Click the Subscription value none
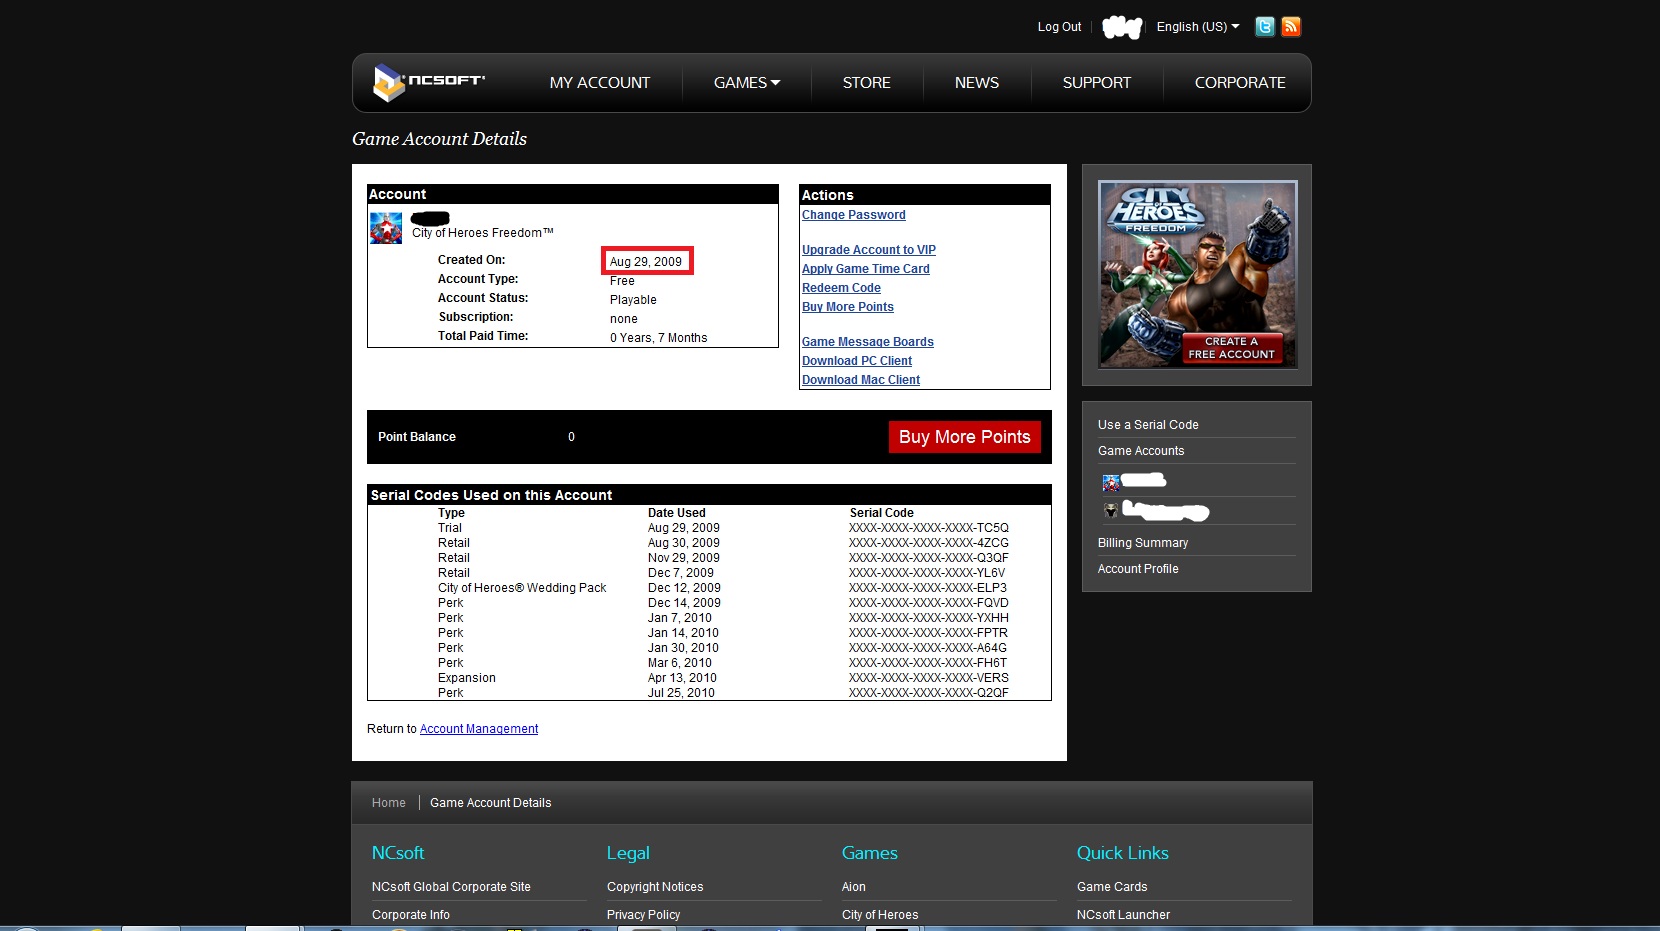 point(624,319)
